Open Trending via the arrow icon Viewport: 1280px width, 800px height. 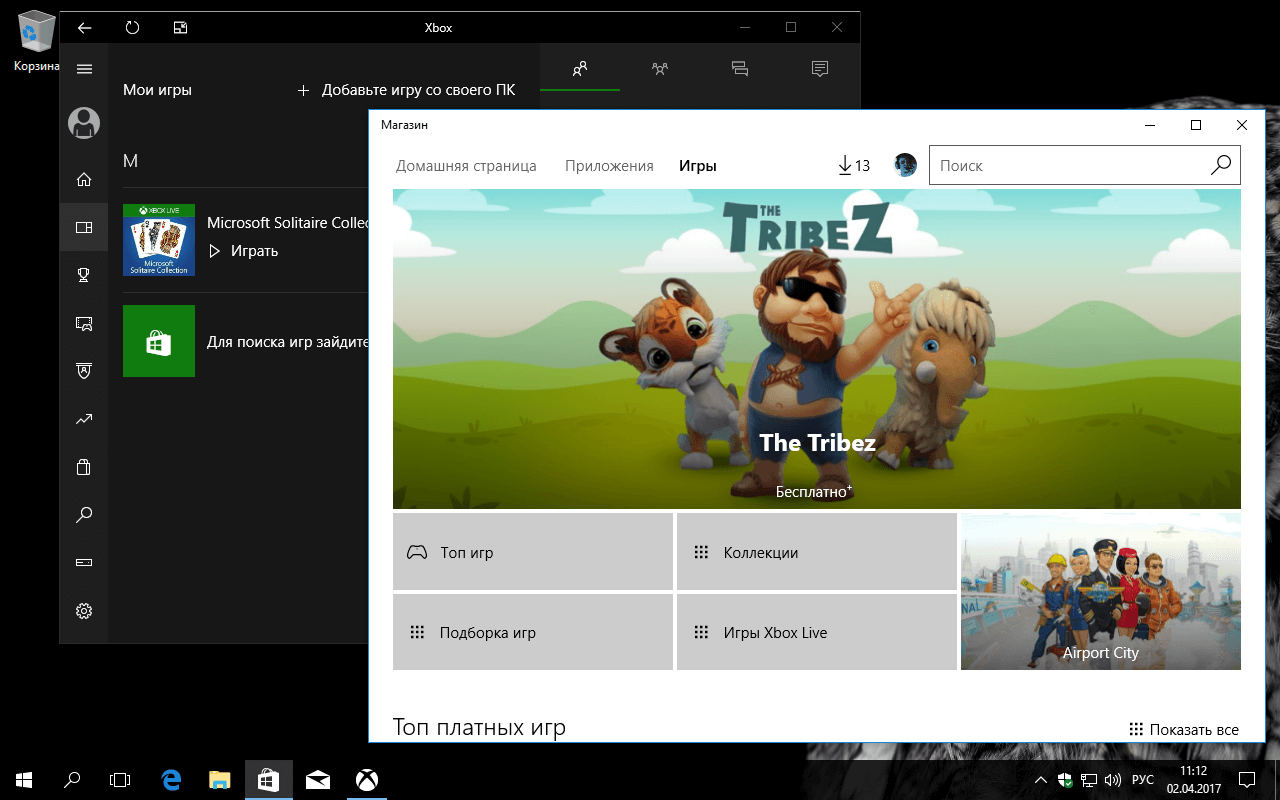[x=84, y=418]
